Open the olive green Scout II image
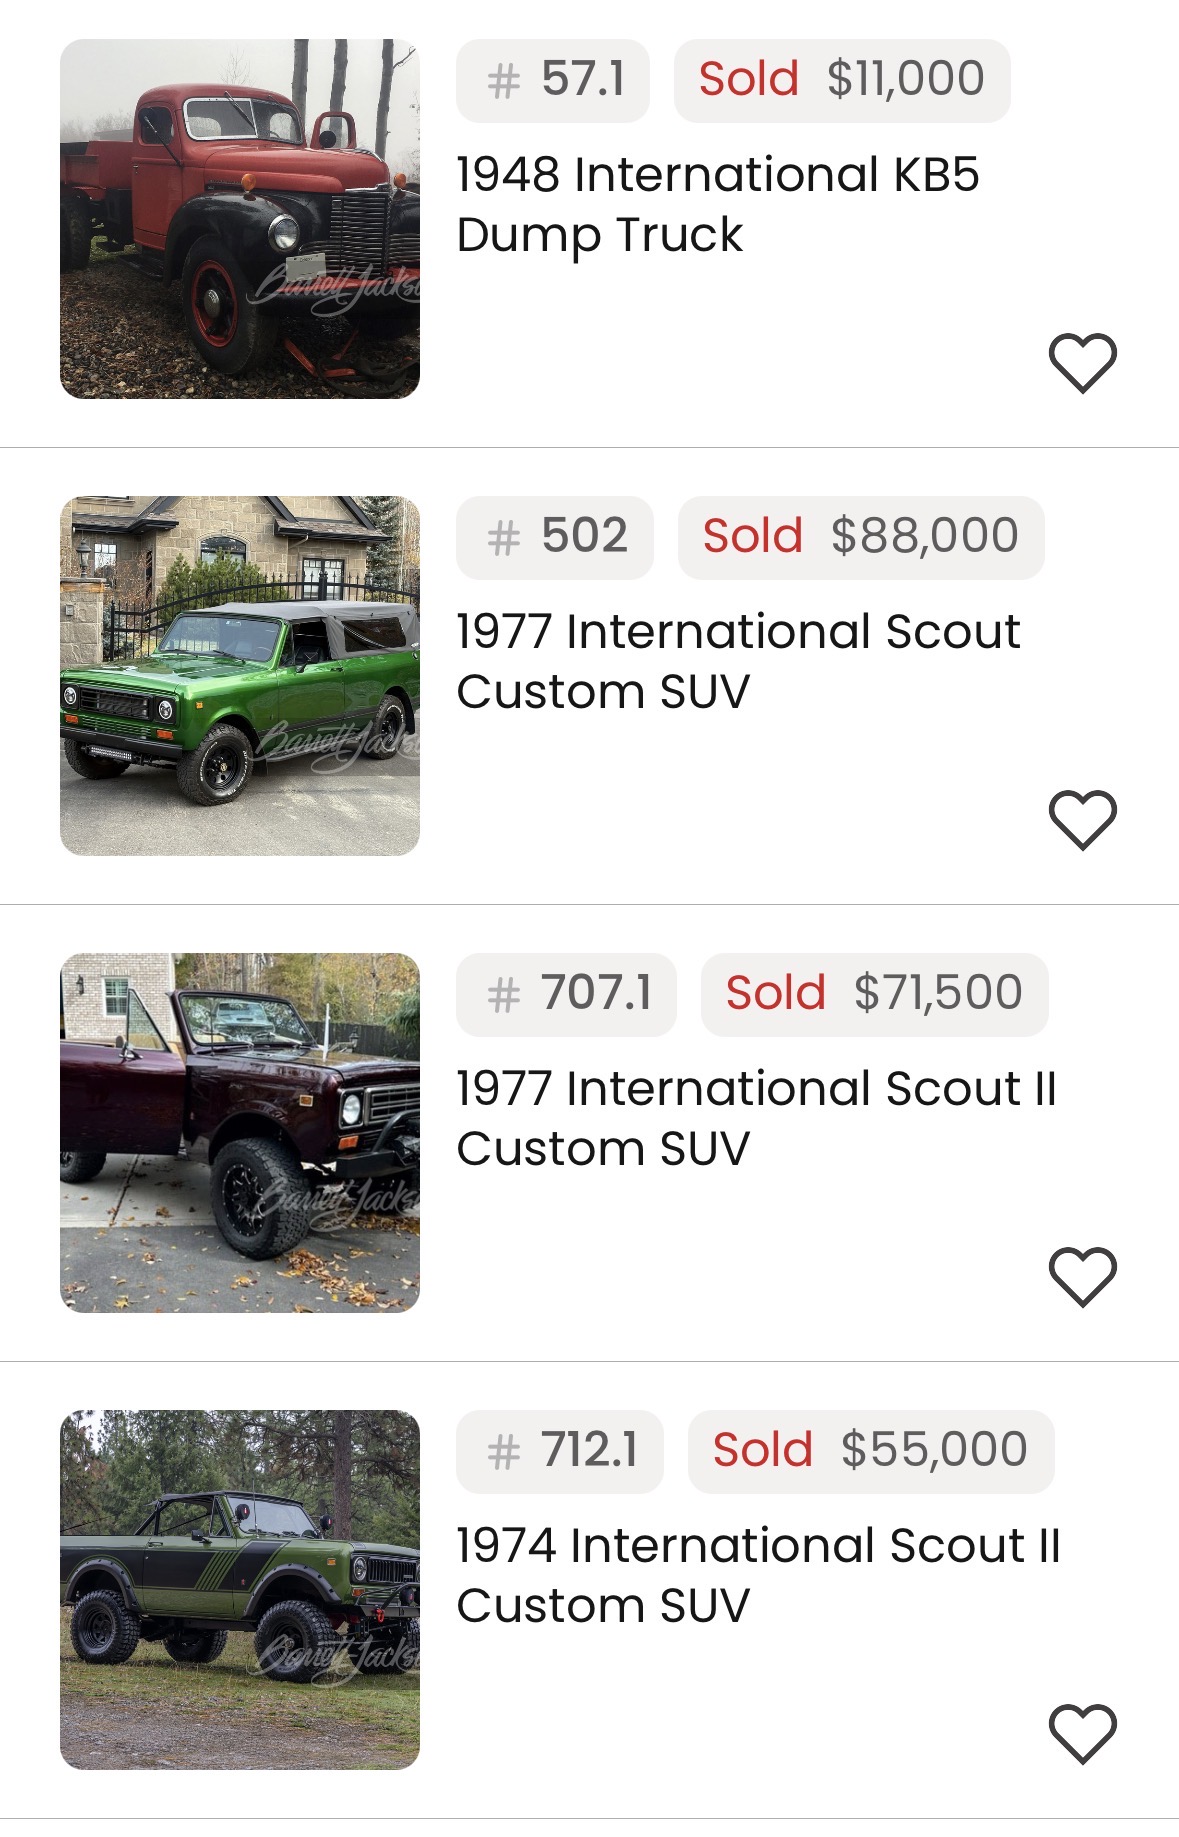This screenshot has width=1179, height=1837. point(240,1590)
